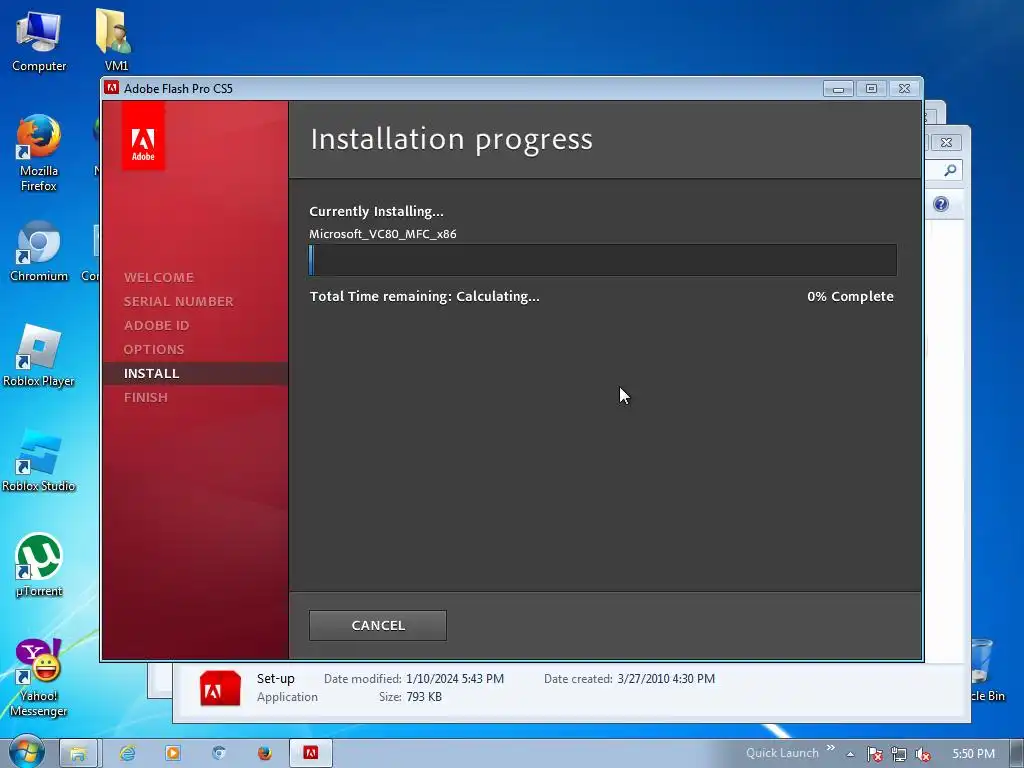Screen dimensions: 1024x768
Task: Click the 0% Complete label
Action: pyautogui.click(x=850, y=296)
